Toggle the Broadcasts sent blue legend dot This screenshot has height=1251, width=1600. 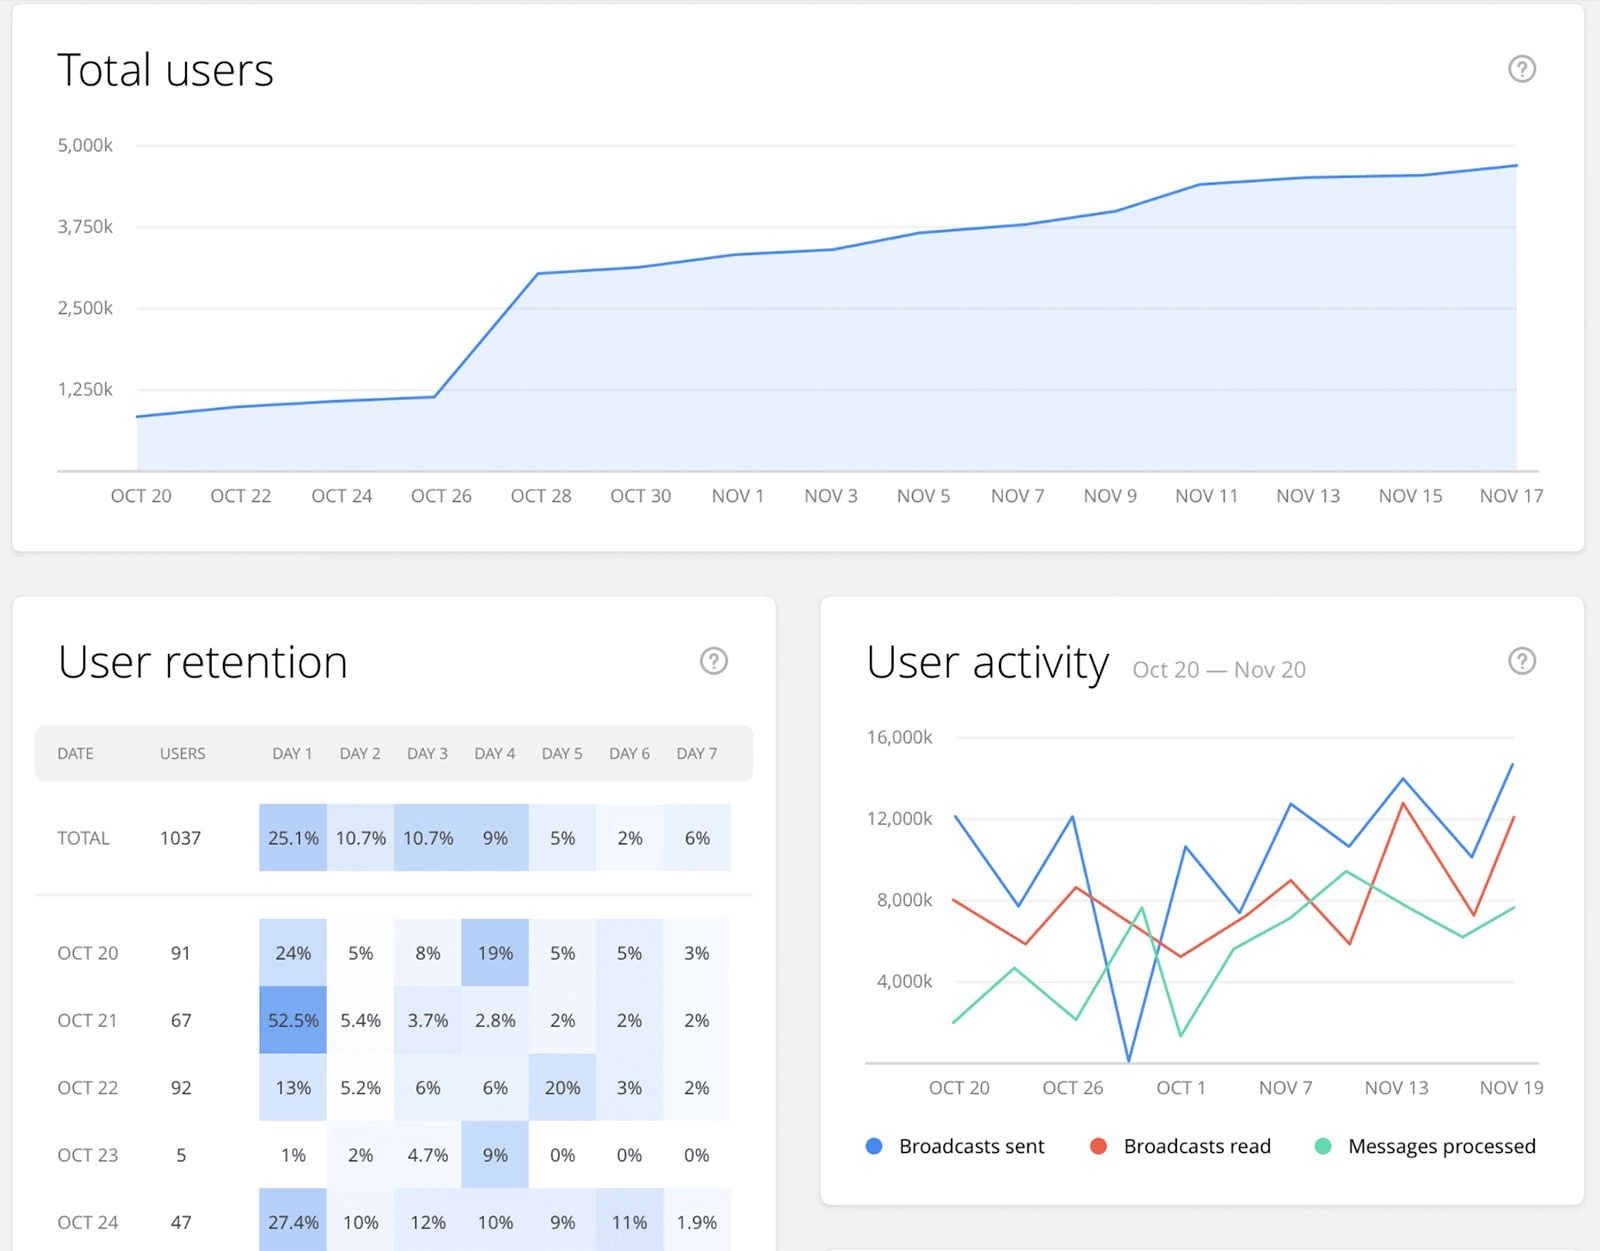pos(874,1146)
